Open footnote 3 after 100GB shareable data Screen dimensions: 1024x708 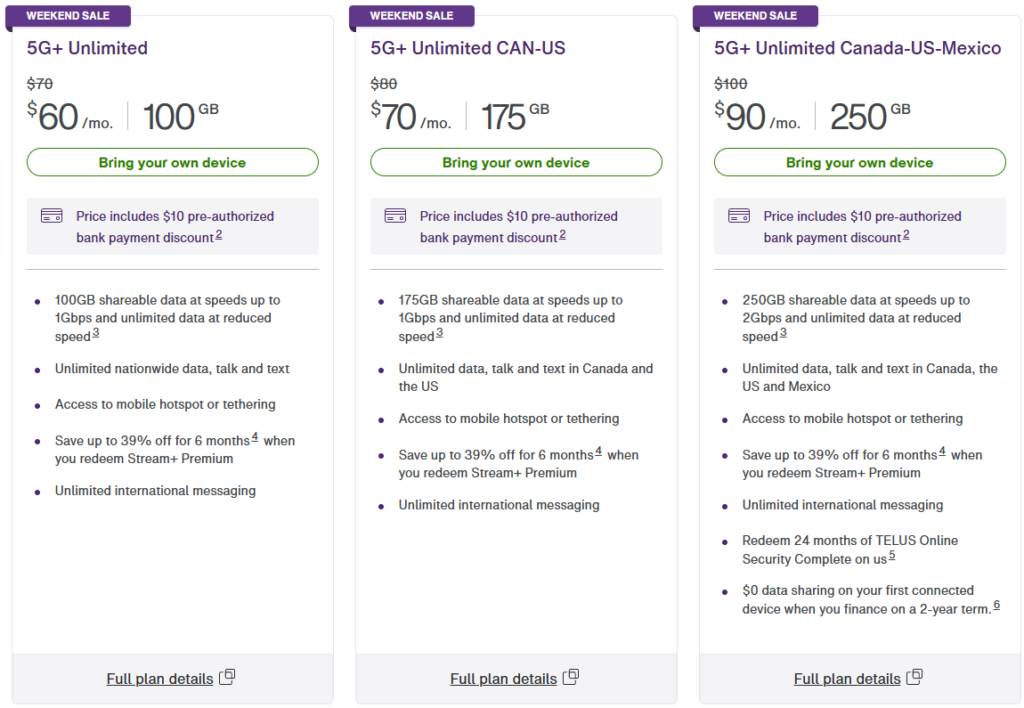96,334
